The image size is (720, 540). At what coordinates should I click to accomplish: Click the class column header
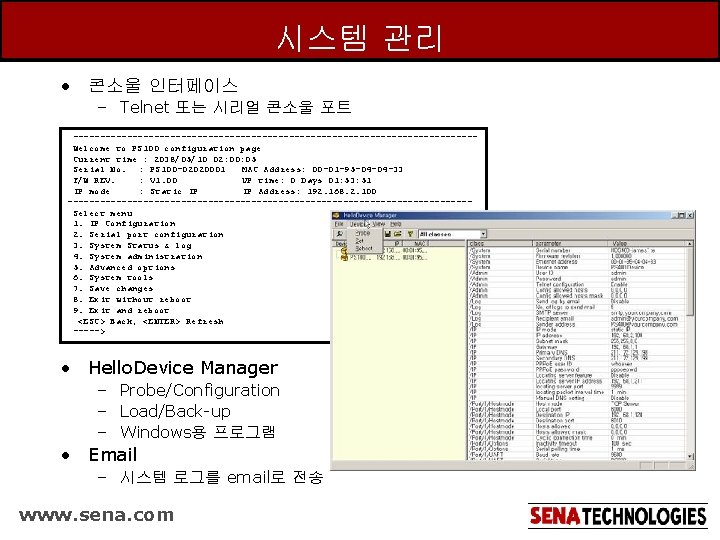pyautogui.click(x=501, y=243)
